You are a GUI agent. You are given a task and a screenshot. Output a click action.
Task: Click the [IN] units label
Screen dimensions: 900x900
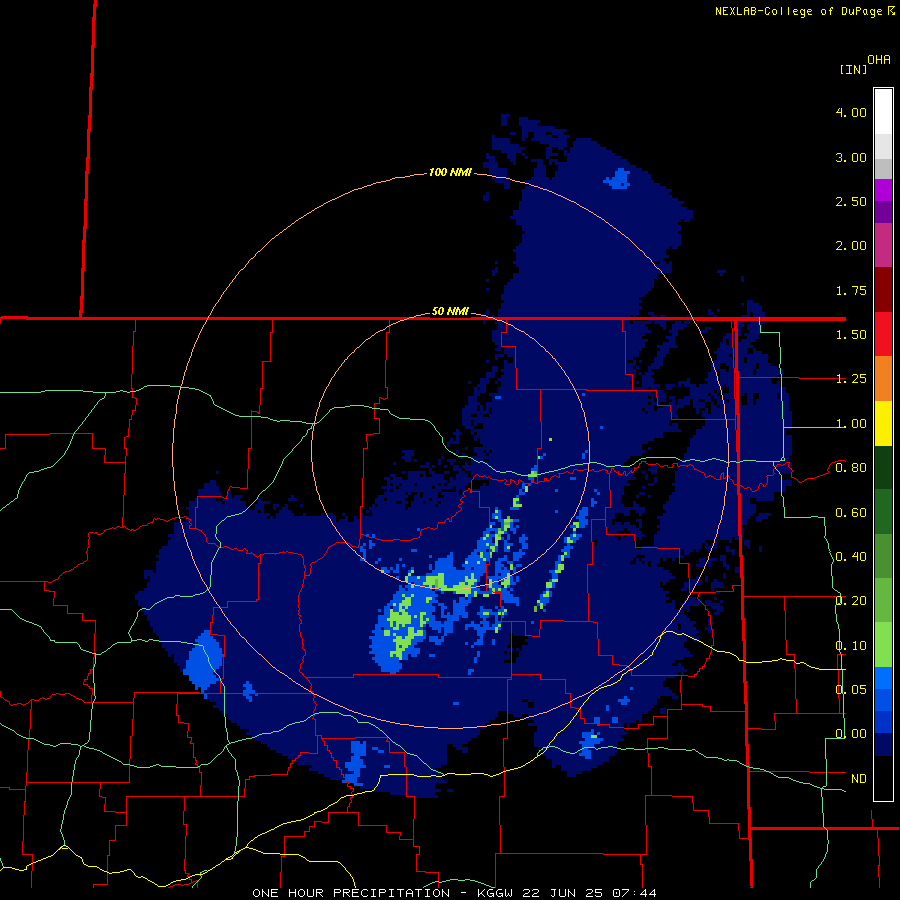(x=853, y=69)
